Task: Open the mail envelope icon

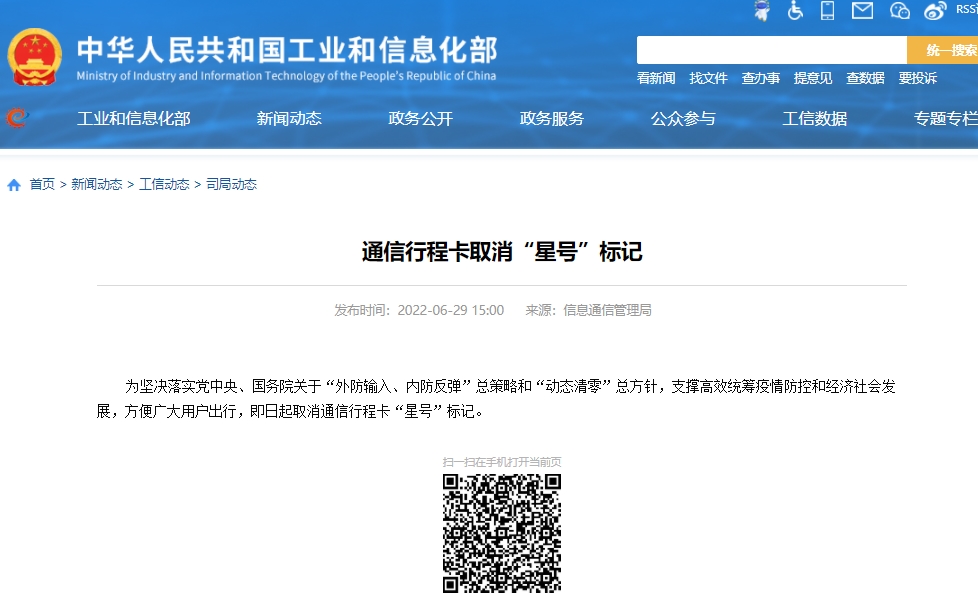Action: point(863,11)
